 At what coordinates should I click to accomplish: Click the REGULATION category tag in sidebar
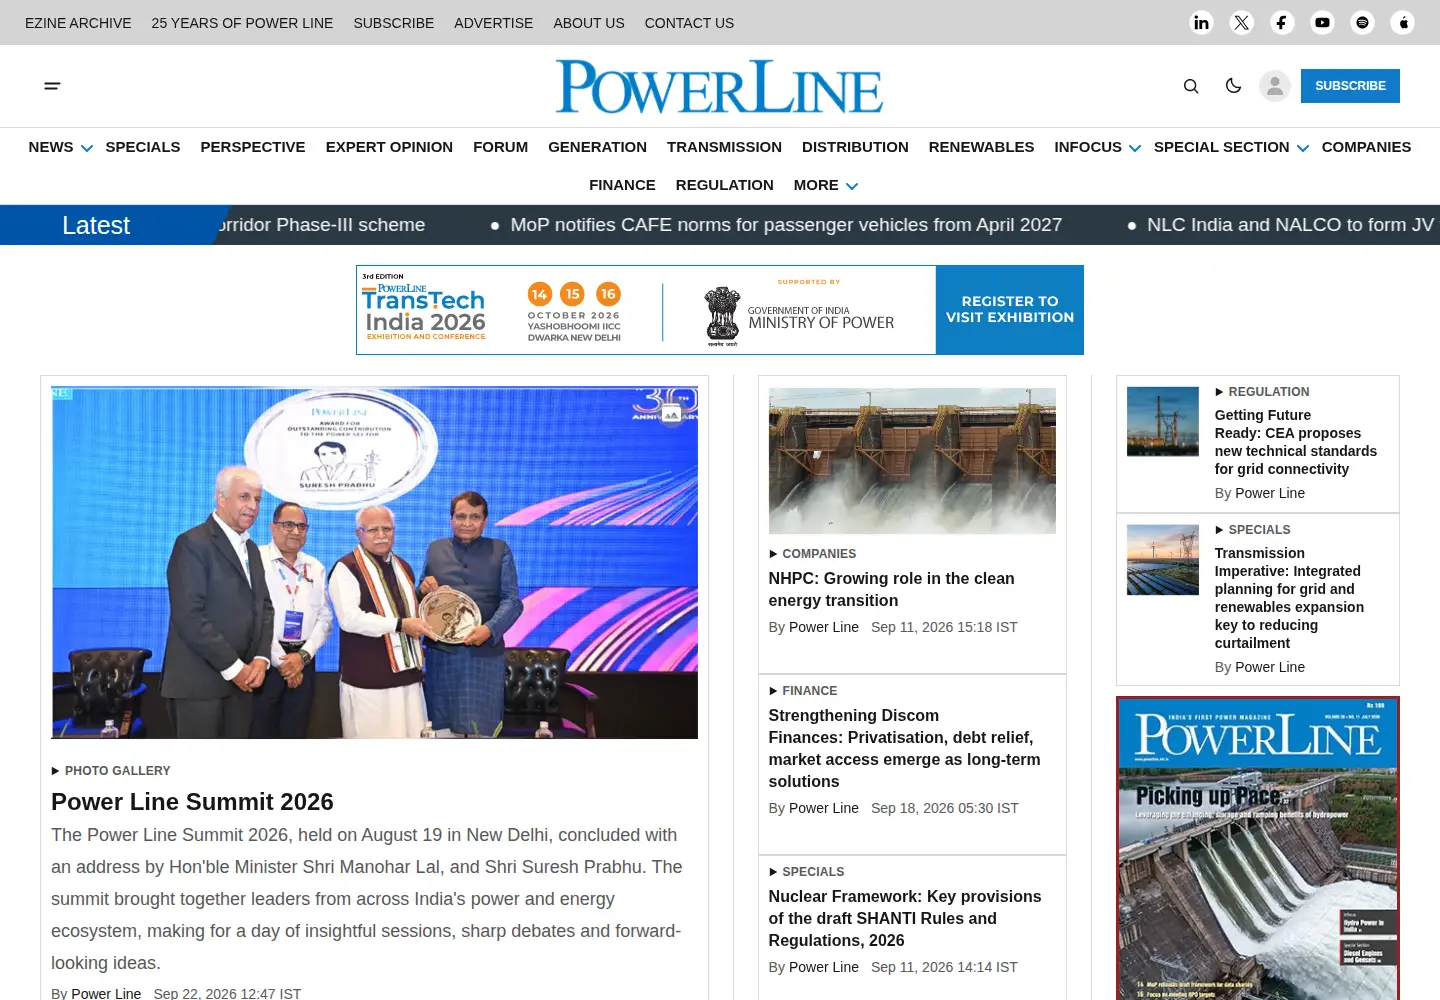pos(1268,392)
